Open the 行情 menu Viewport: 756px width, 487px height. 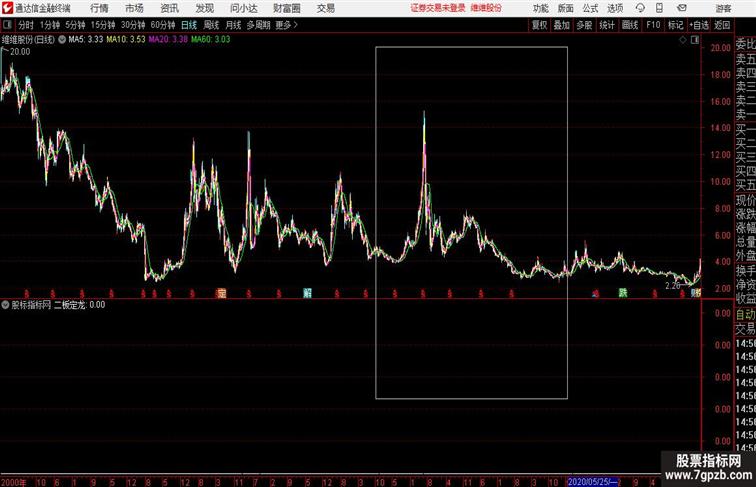[x=99, y=8]
